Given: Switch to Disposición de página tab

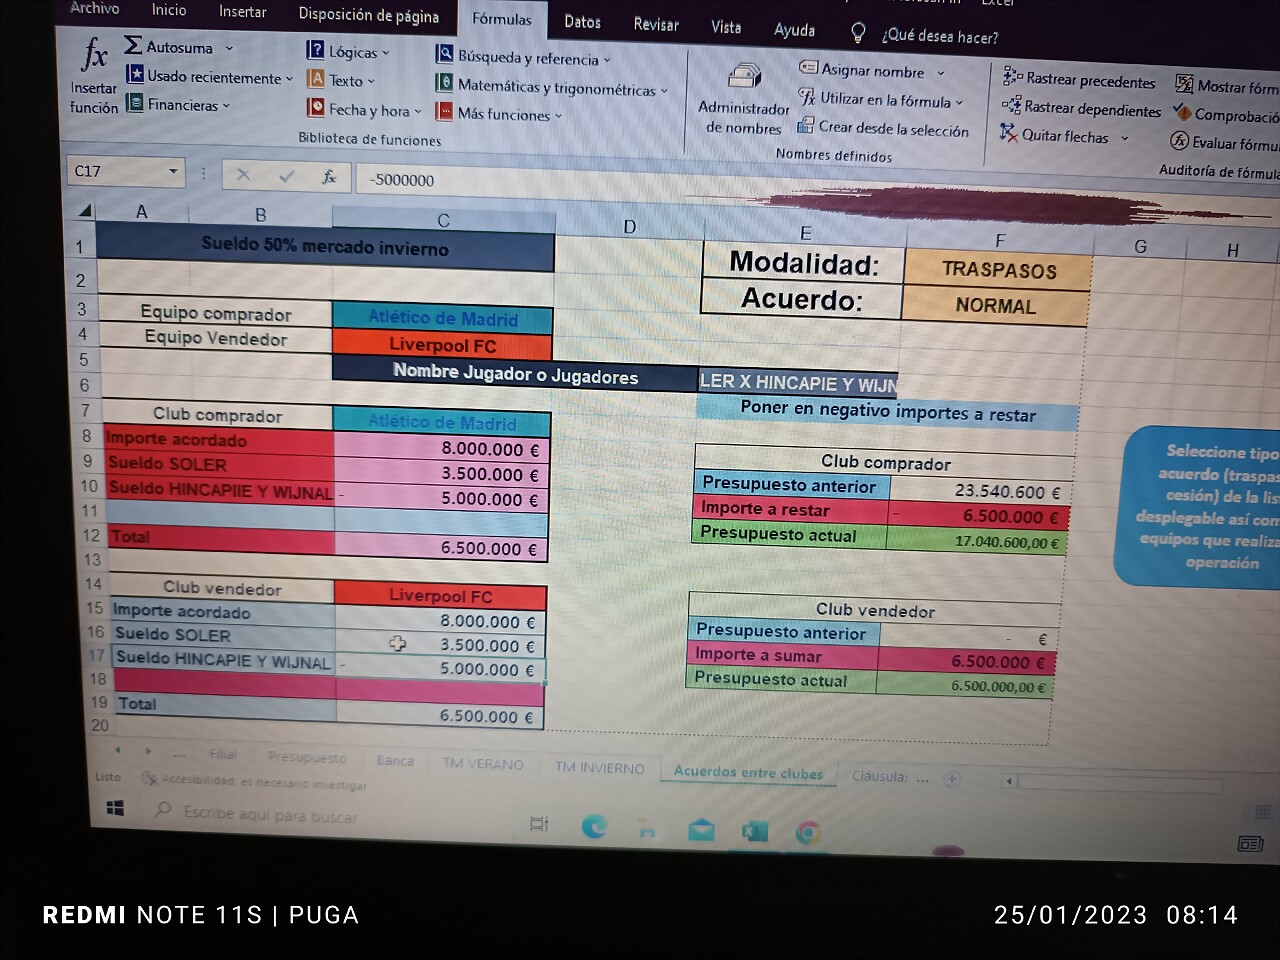Looking at the screenshot, I should tap(369, 15).
